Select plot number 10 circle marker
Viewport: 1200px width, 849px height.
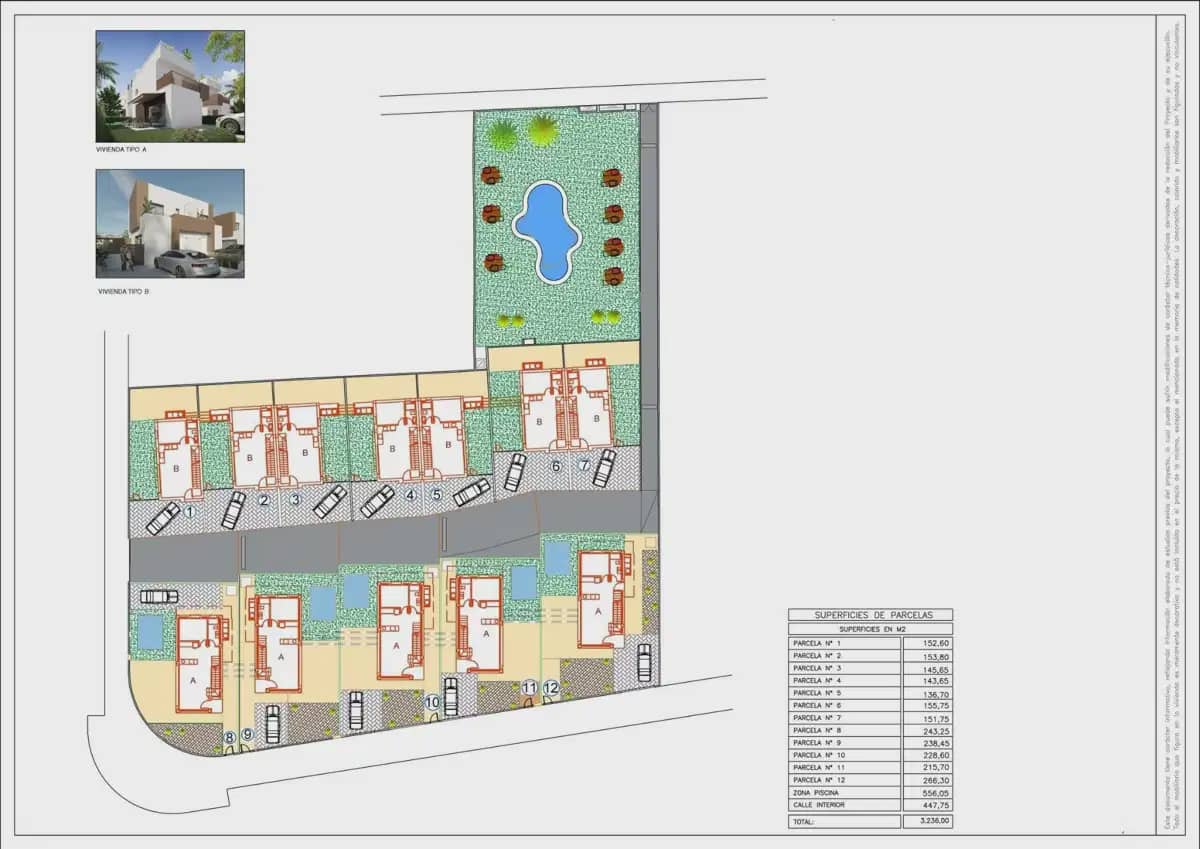[432, 703]
